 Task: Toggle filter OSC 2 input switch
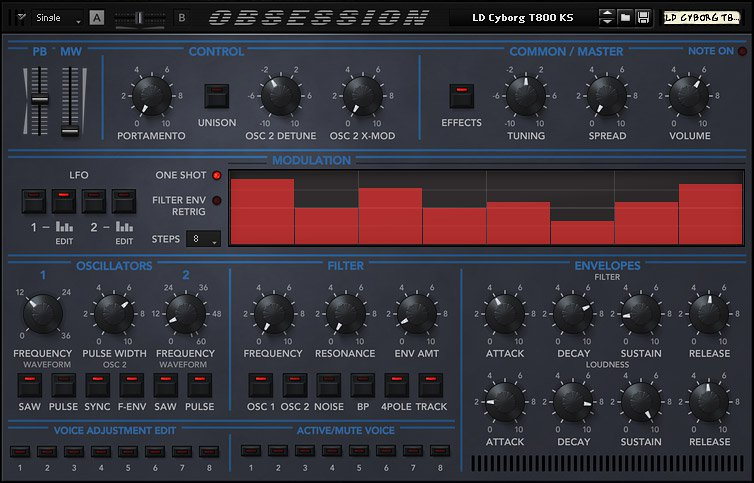295,386
